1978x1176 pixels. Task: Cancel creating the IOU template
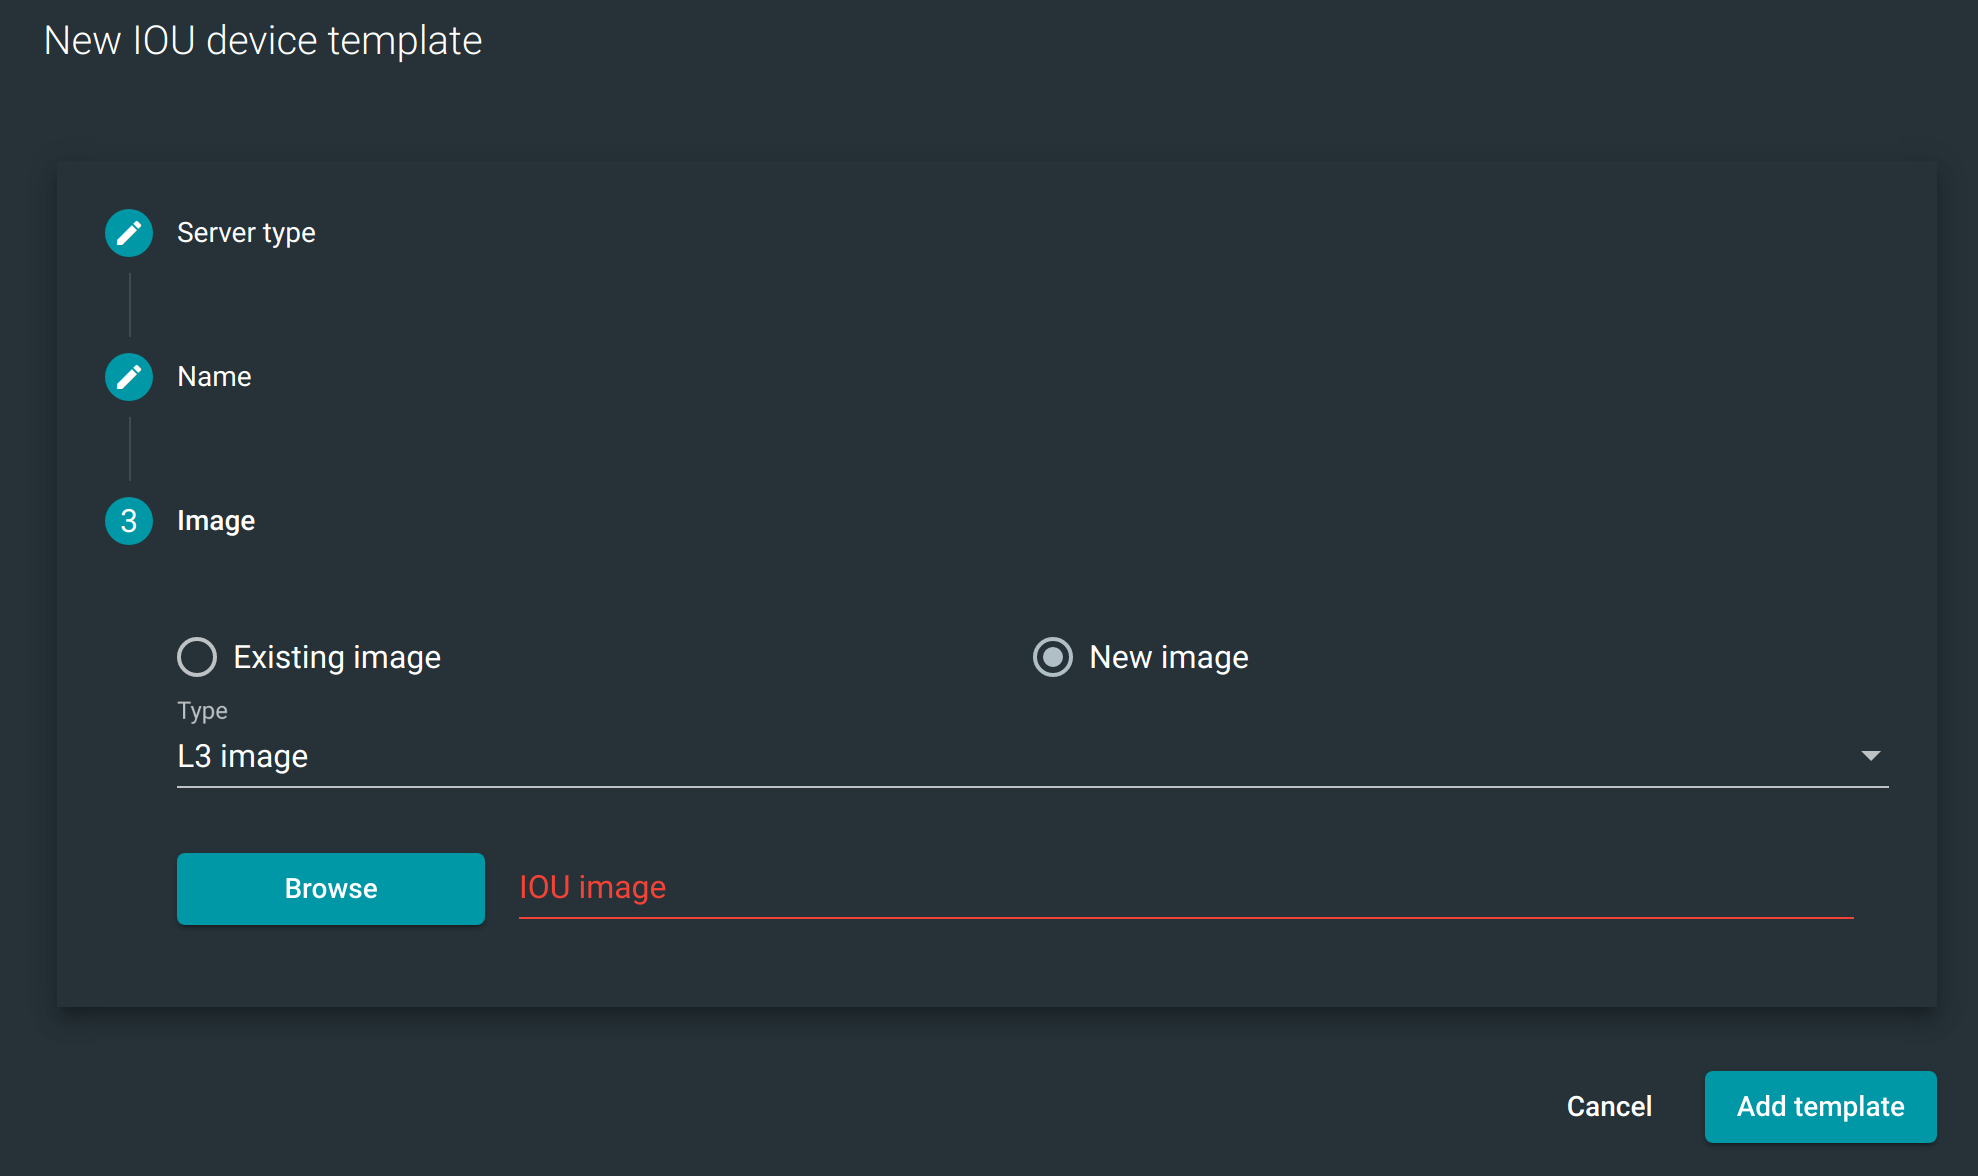[x=1609, y=1107]
